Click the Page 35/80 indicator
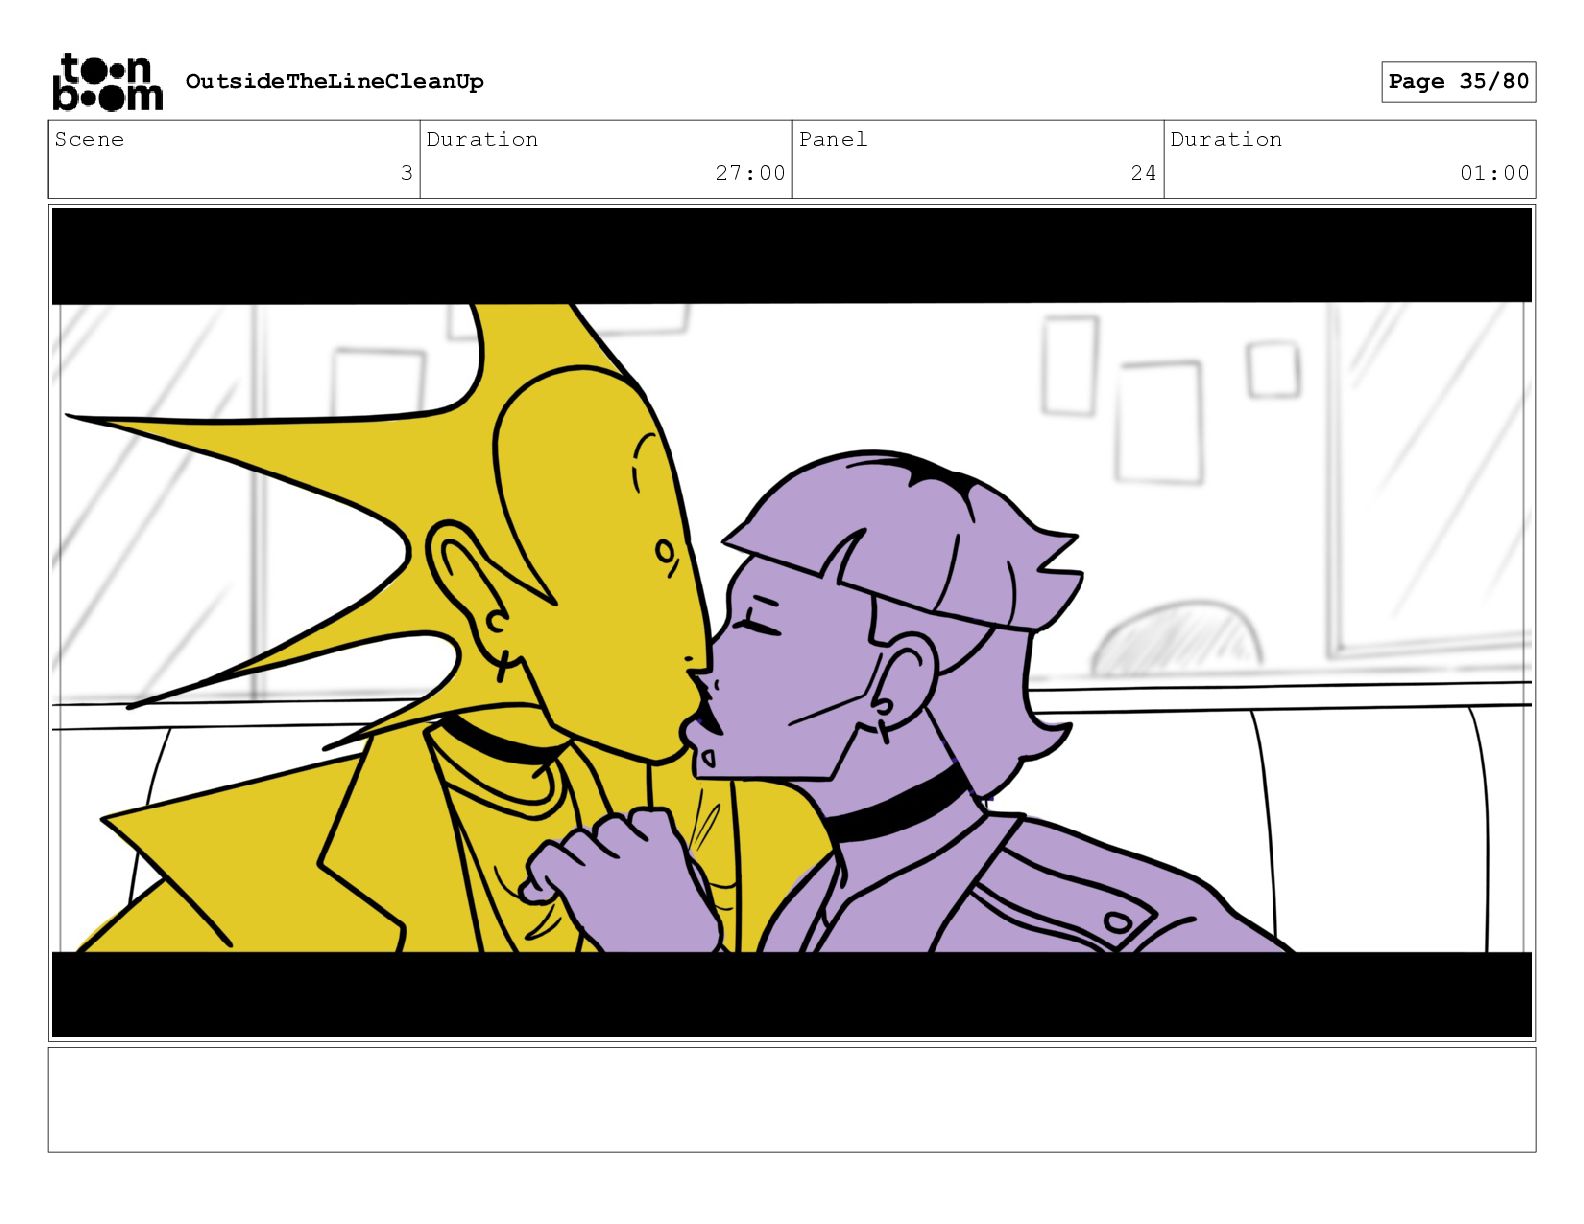Viewport: 1584px width, 1224px height. click(x=1458, y=81)
